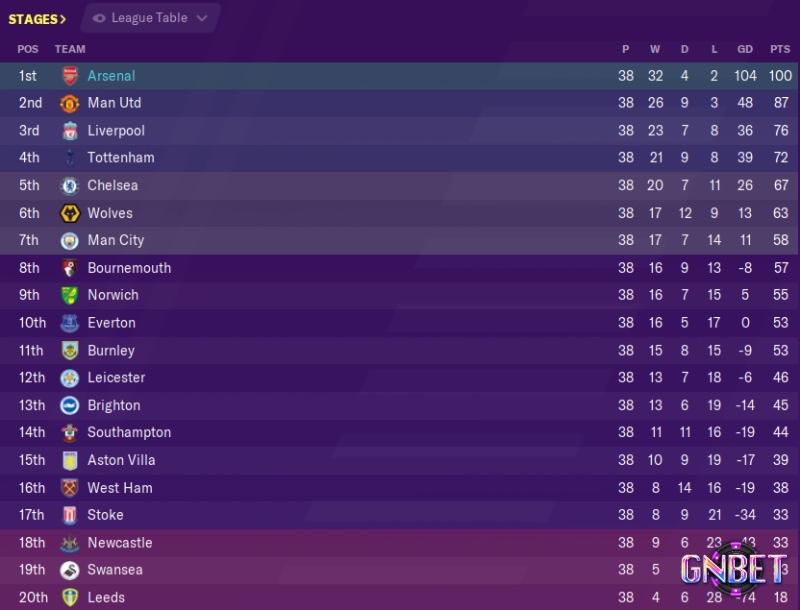Click the Arsenal club crest icon
This screenshot has height=610, width=800.
69,76
